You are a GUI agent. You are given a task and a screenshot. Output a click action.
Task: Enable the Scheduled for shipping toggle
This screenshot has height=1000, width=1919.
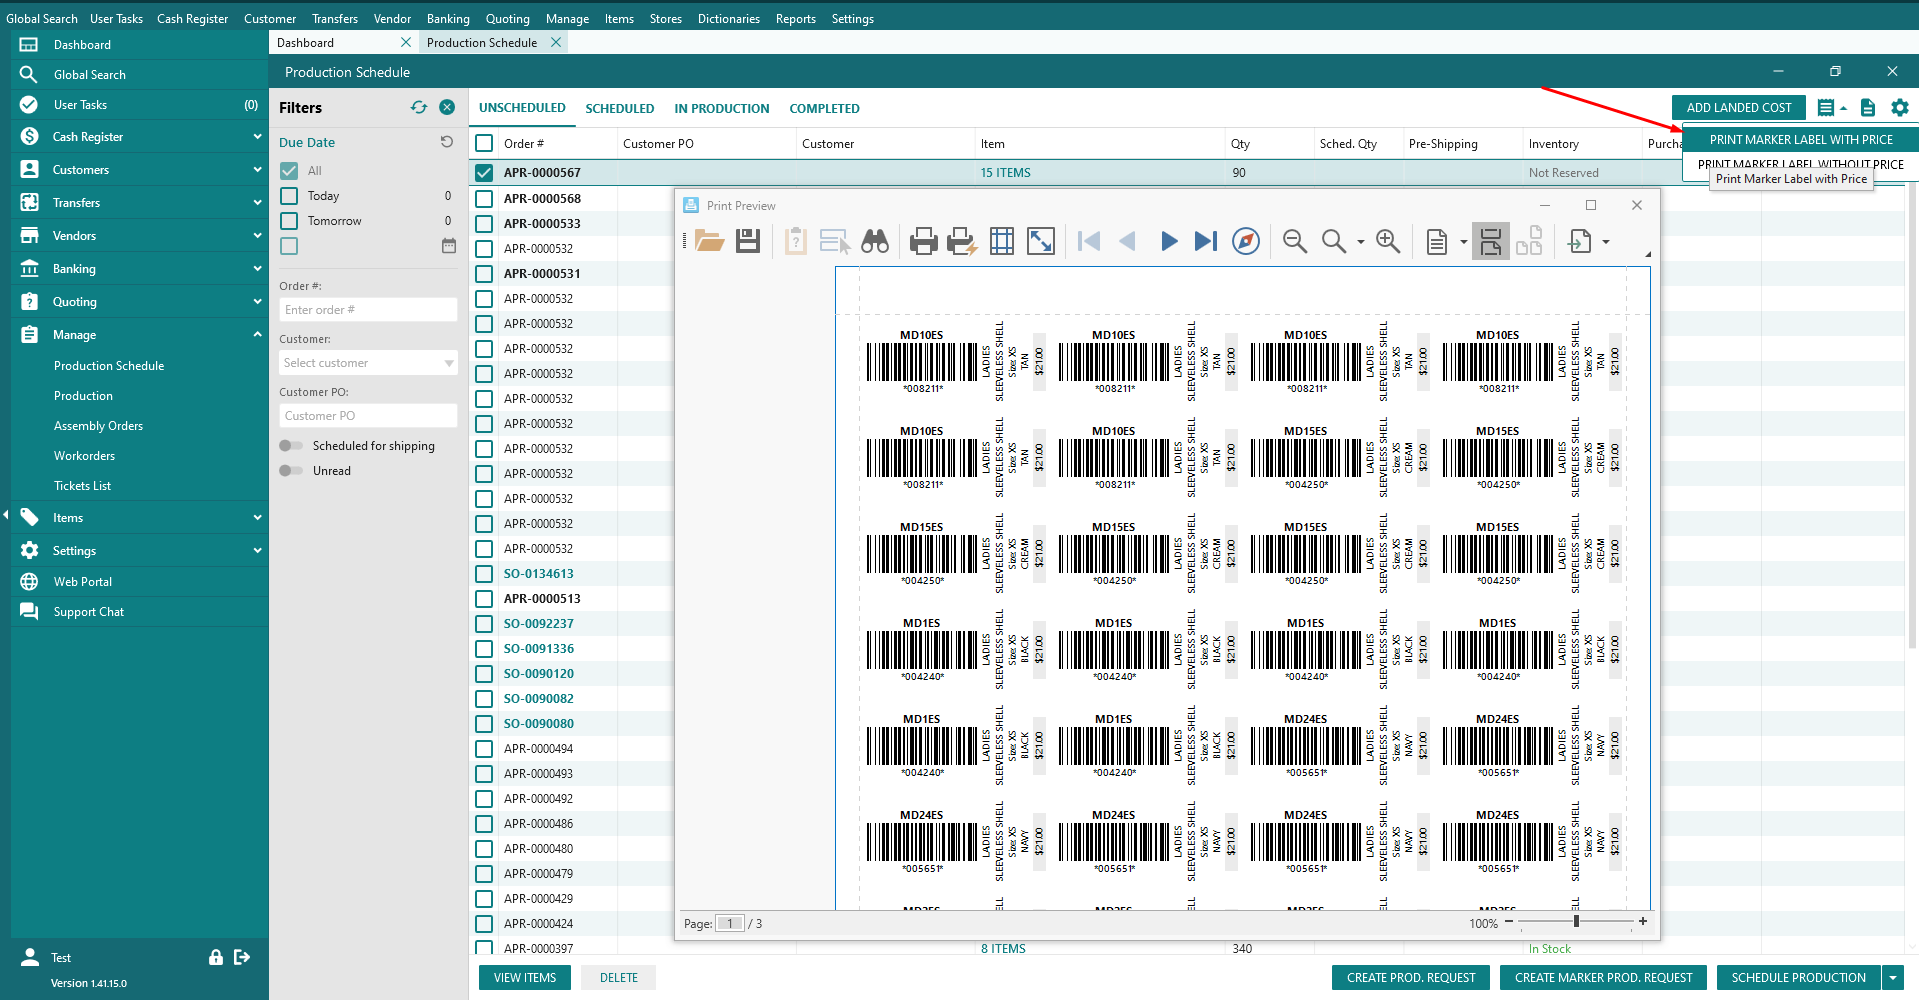[291, 446]
